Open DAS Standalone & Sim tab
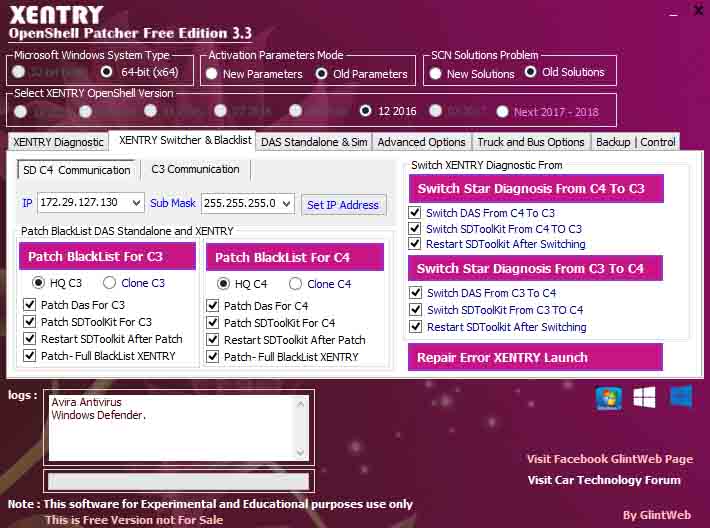 pos(314,142)
